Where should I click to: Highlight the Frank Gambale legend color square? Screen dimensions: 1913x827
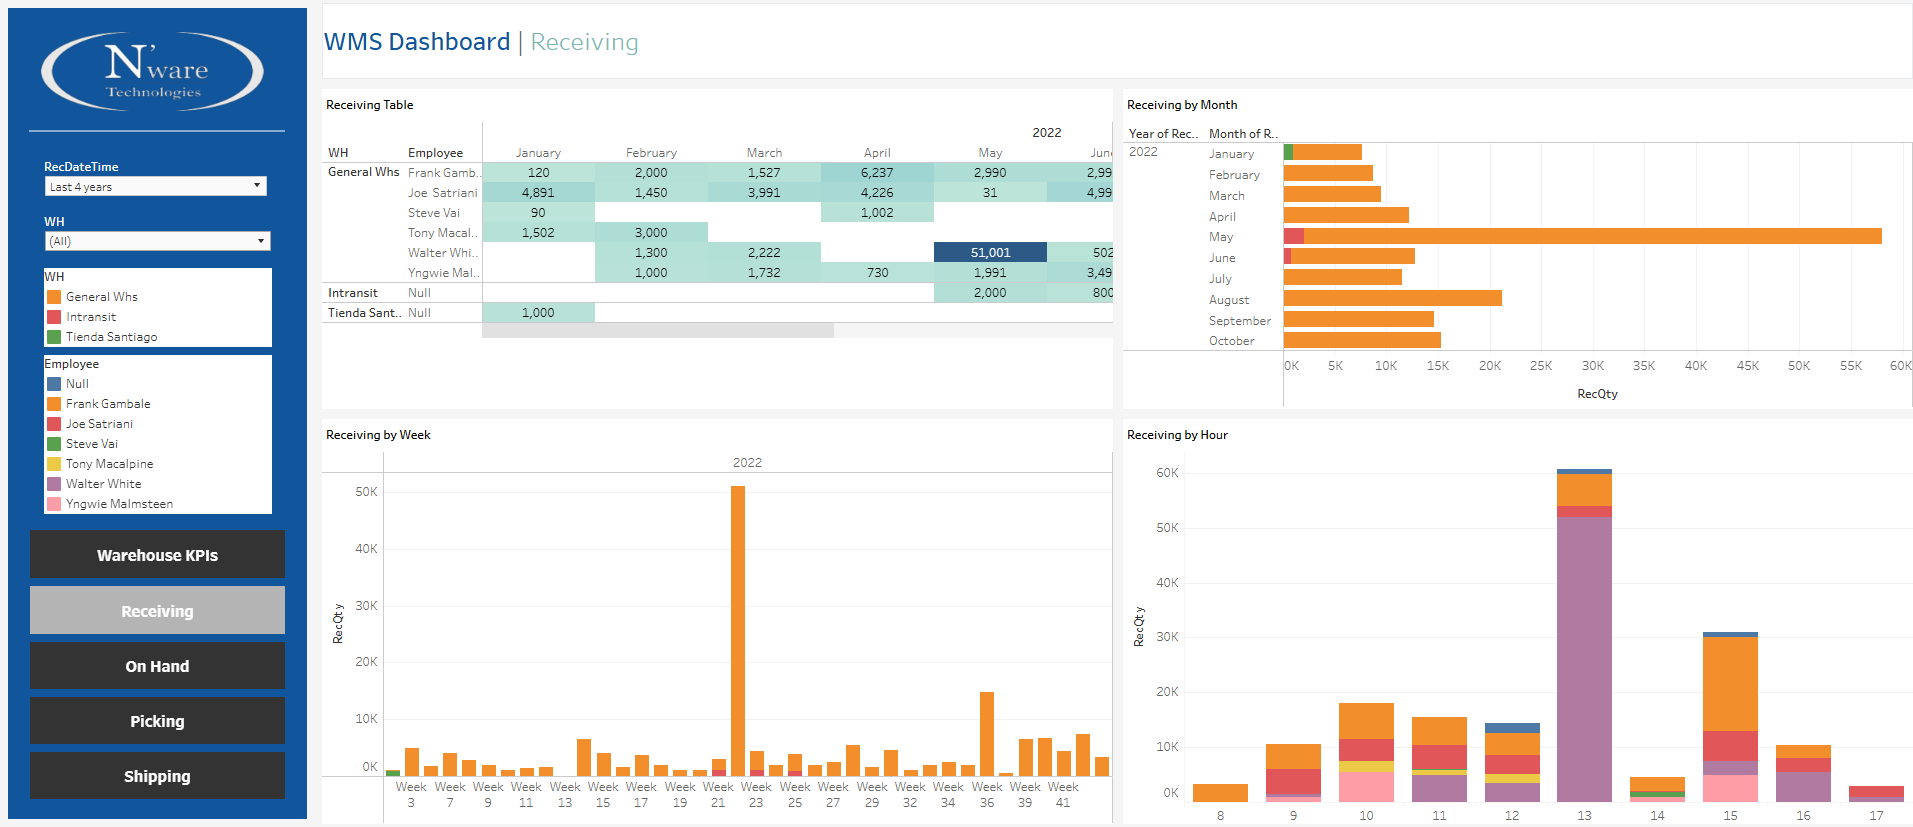click(x=55, y=404)
